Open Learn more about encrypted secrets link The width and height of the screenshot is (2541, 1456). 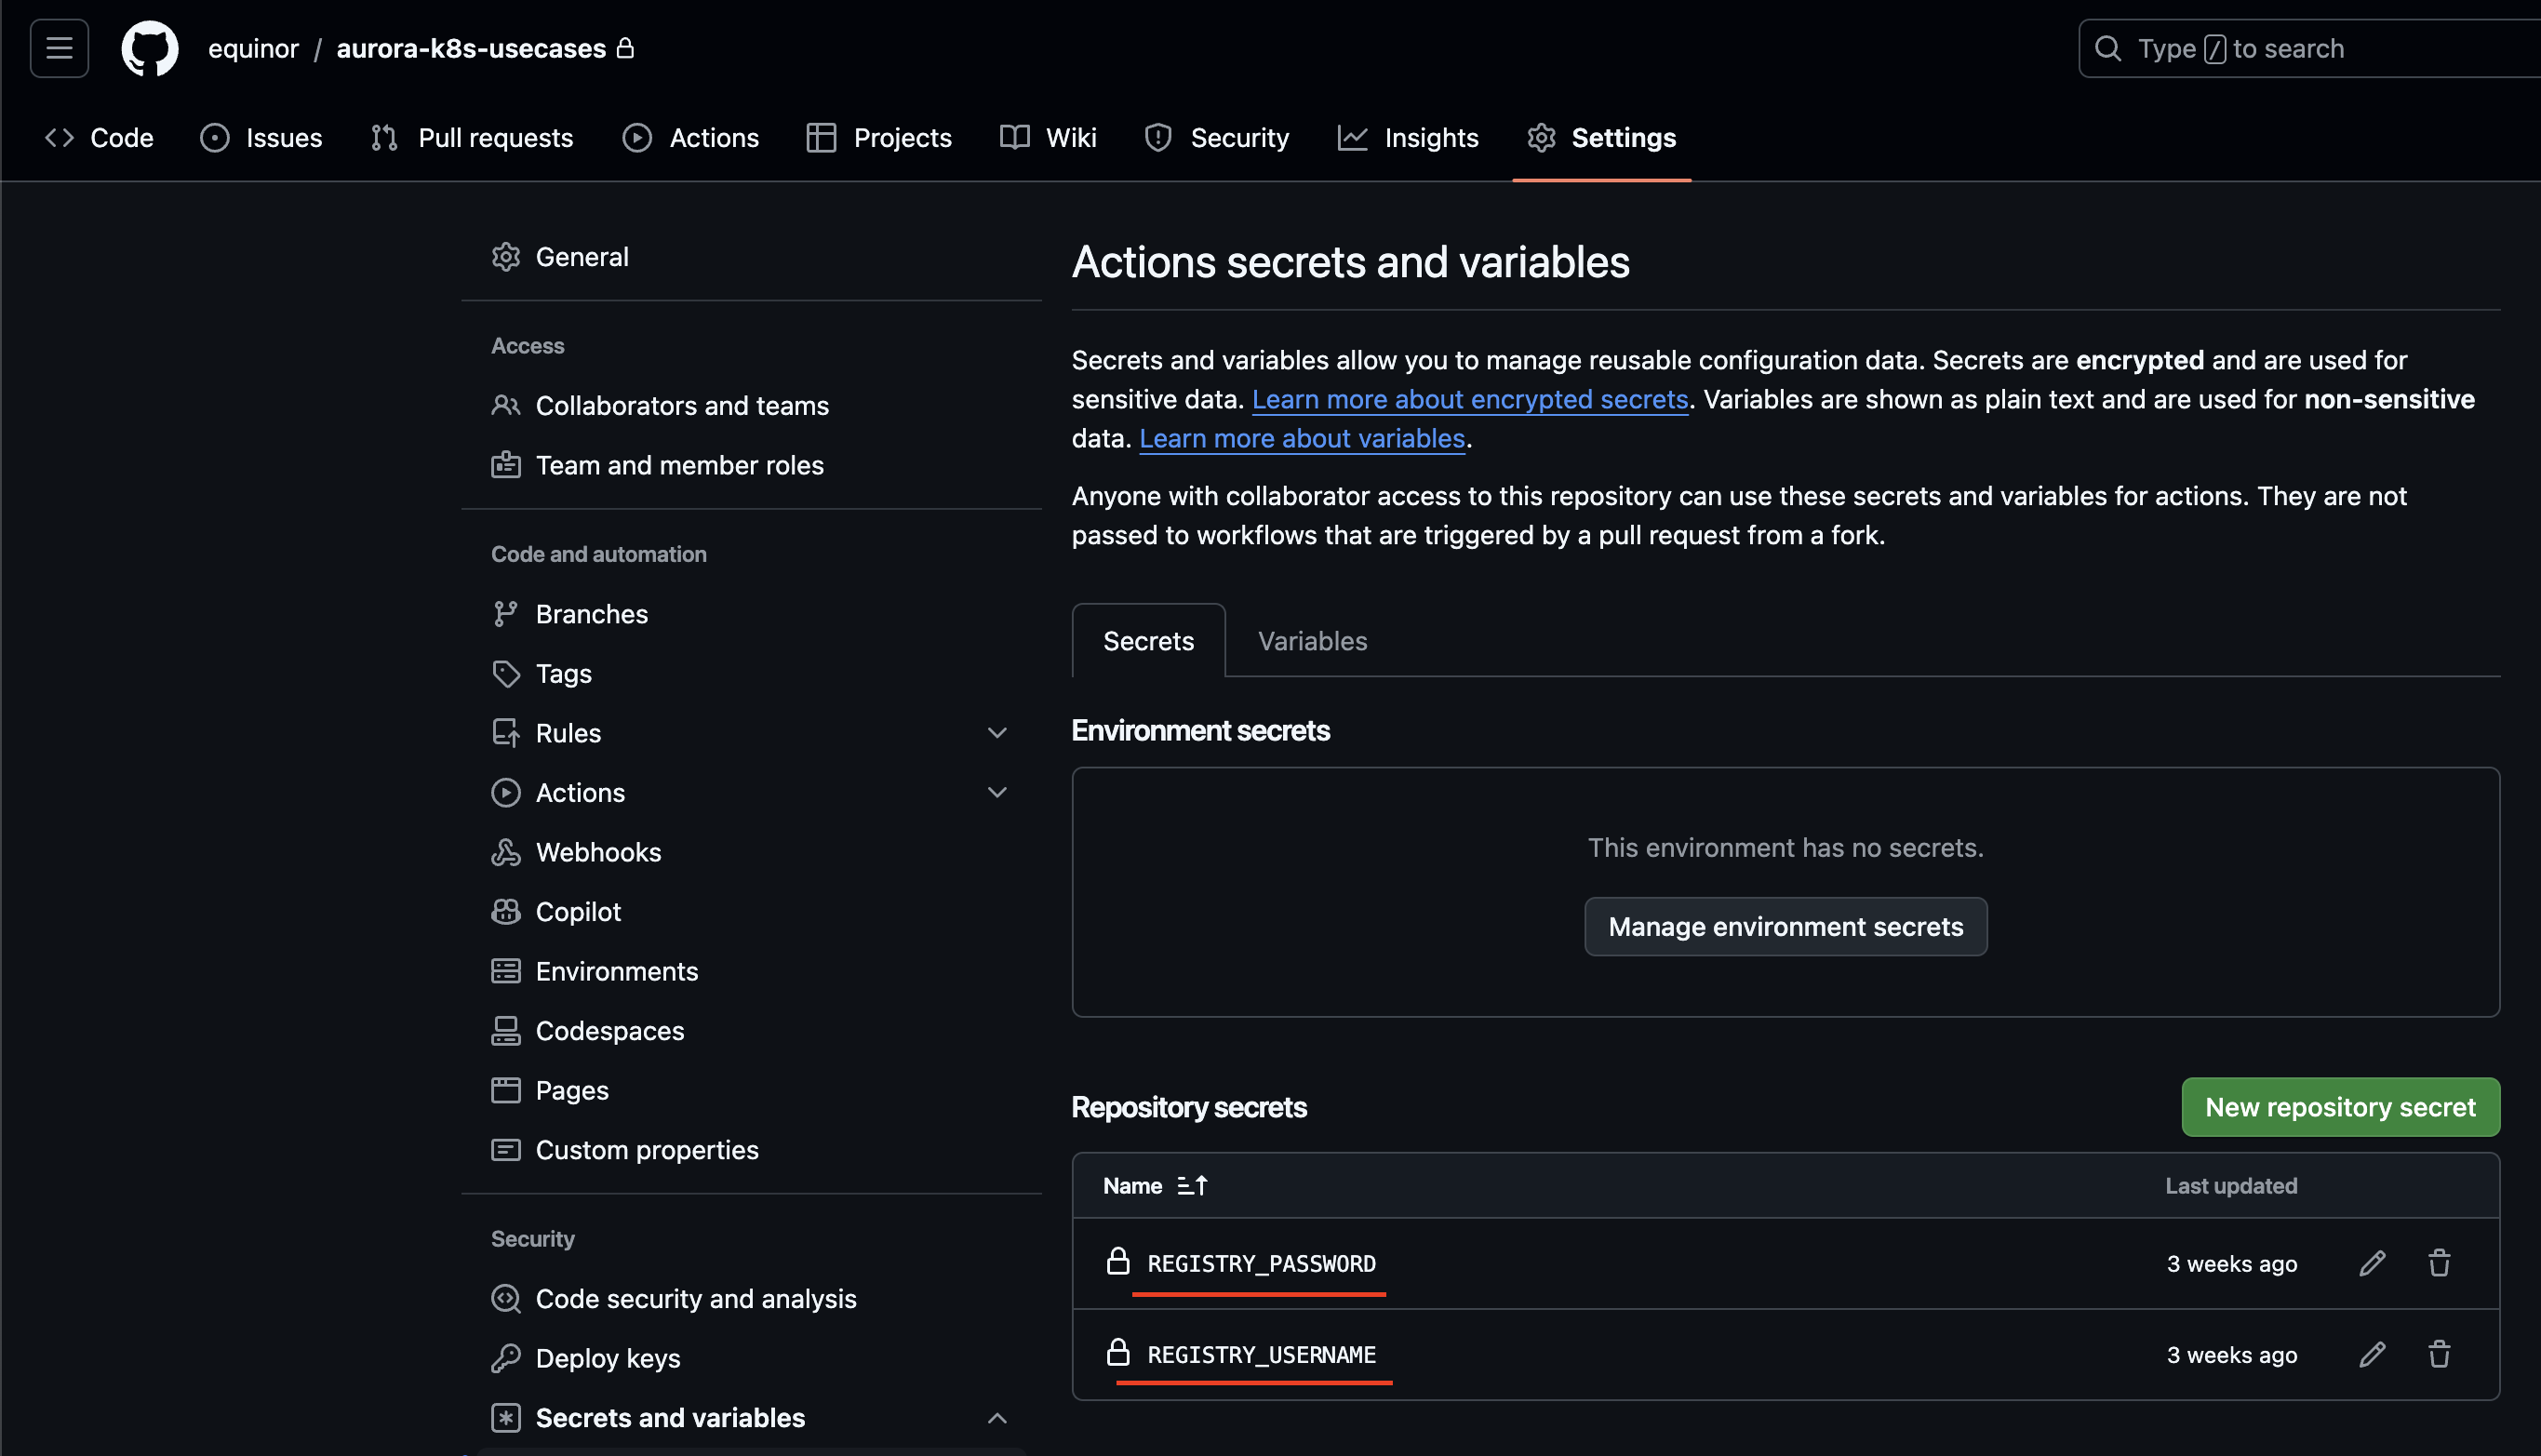tap(1469, 399)
